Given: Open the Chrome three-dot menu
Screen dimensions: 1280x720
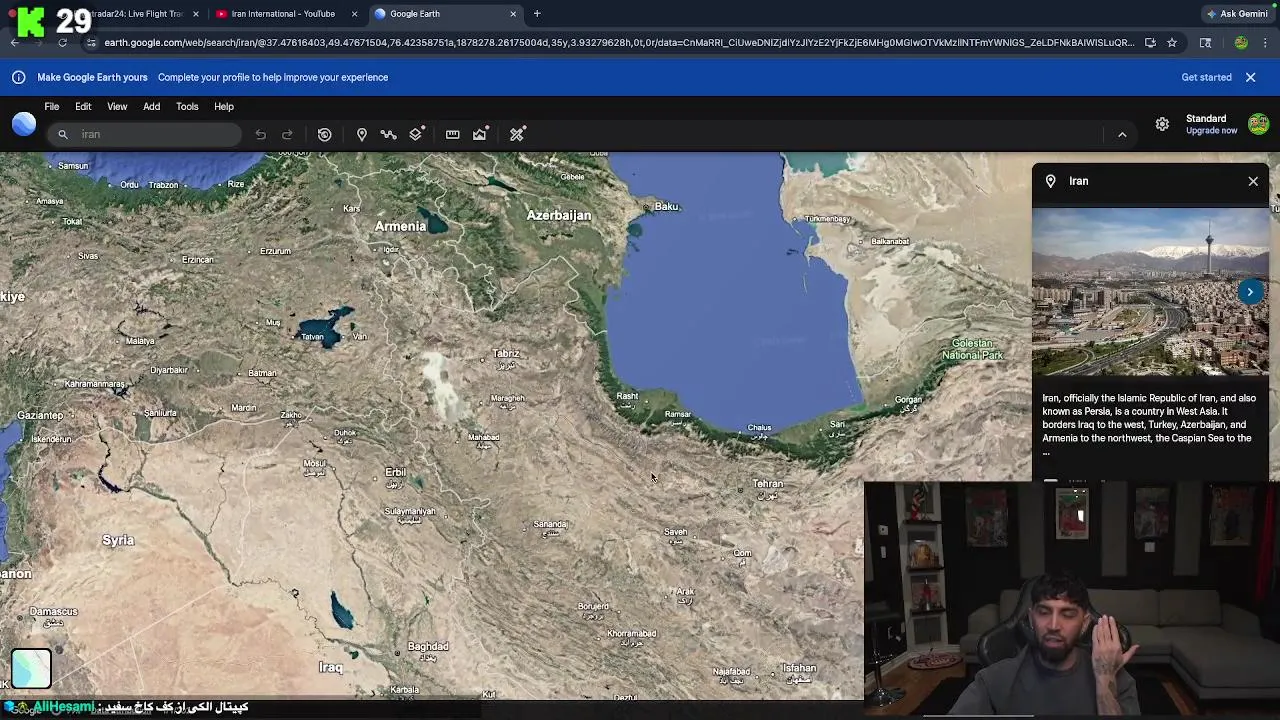Looking at the screenshot, I should click(1266, 43).
